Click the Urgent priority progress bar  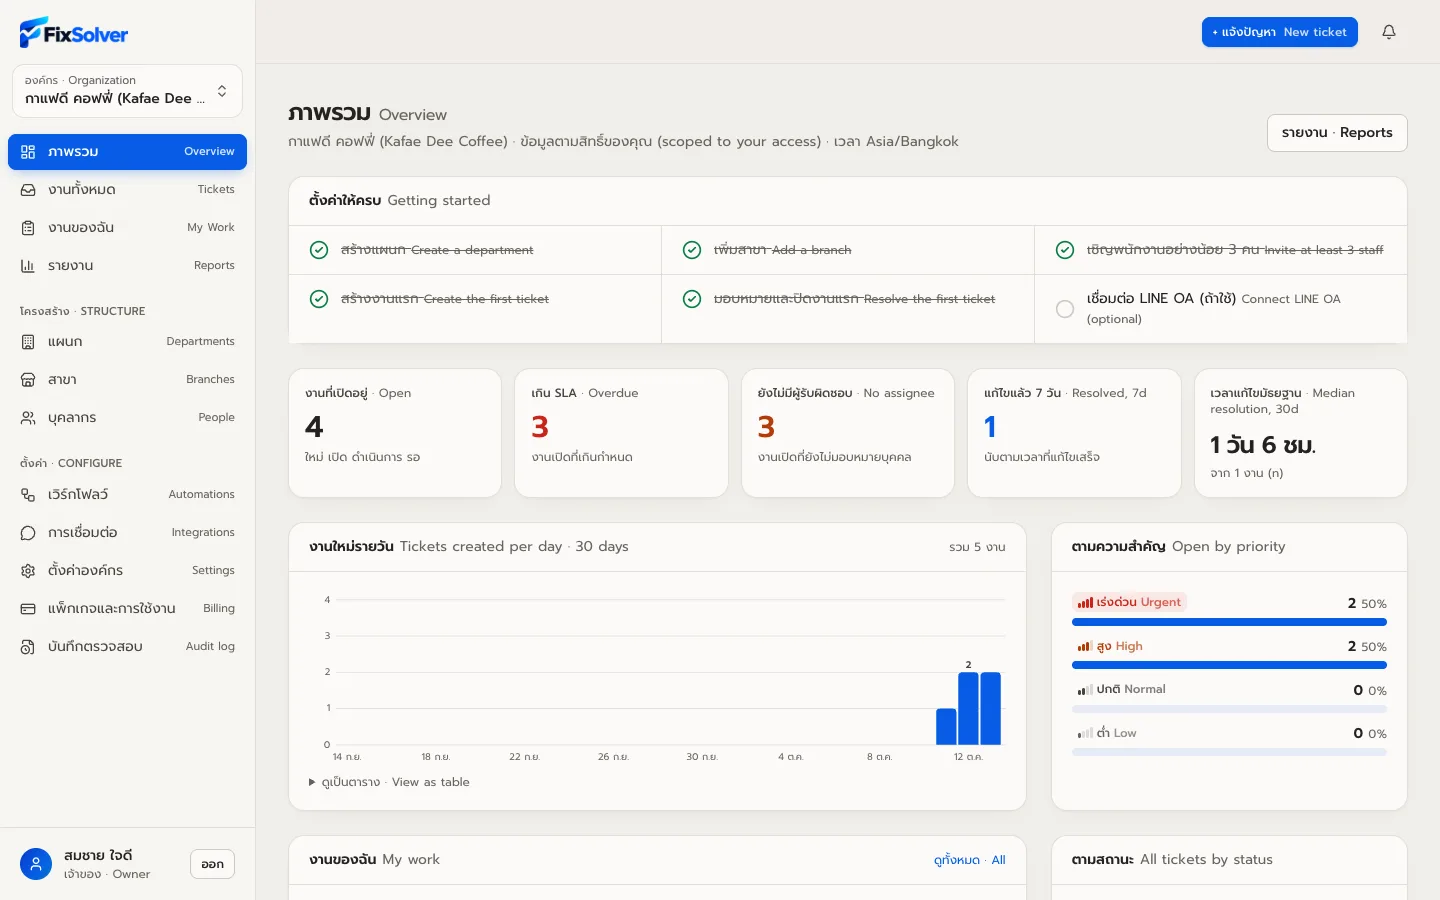1229,622
